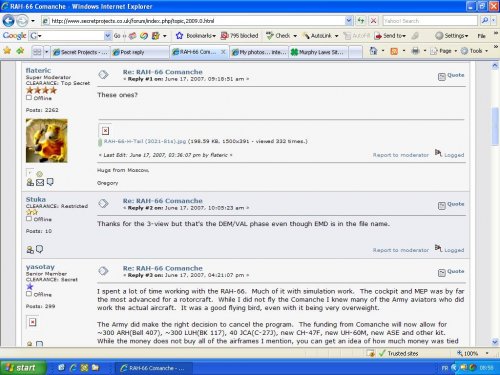Open the Google toolbar Settings dropdown
The height and width of the screenshot is (375, 500).
(x=452, y=35)
